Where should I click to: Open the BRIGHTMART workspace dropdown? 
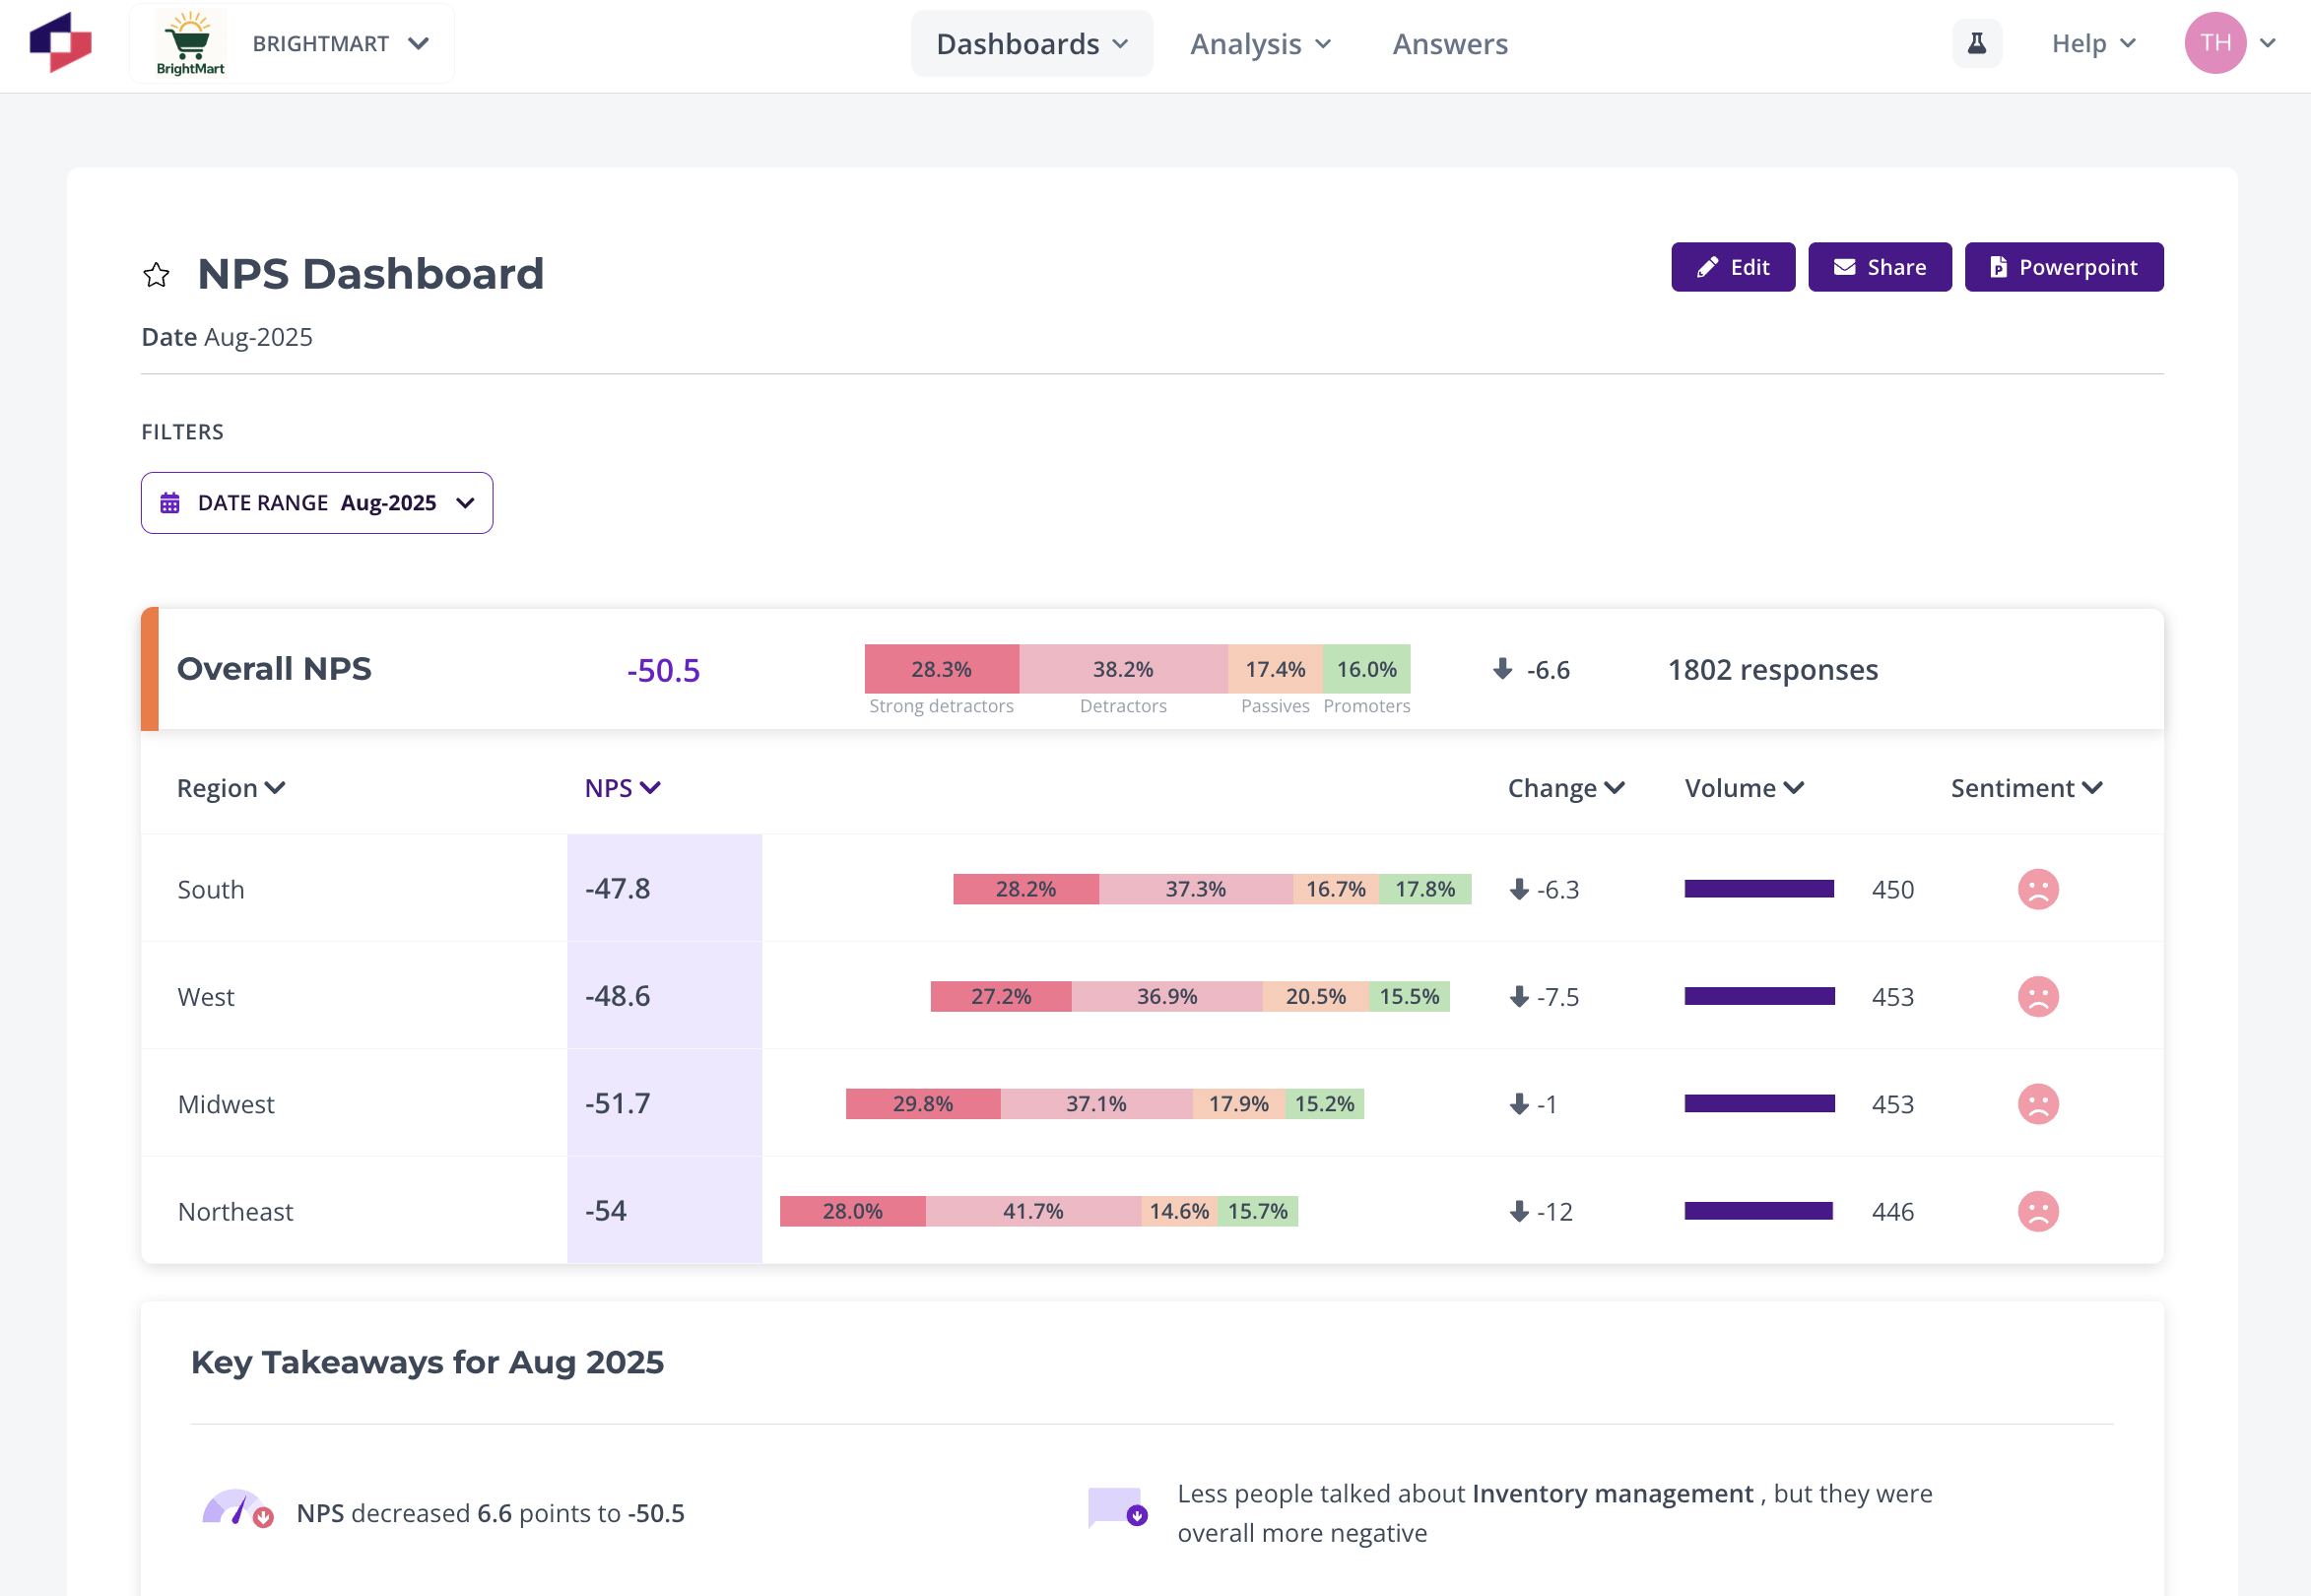(x=292, y=43)
